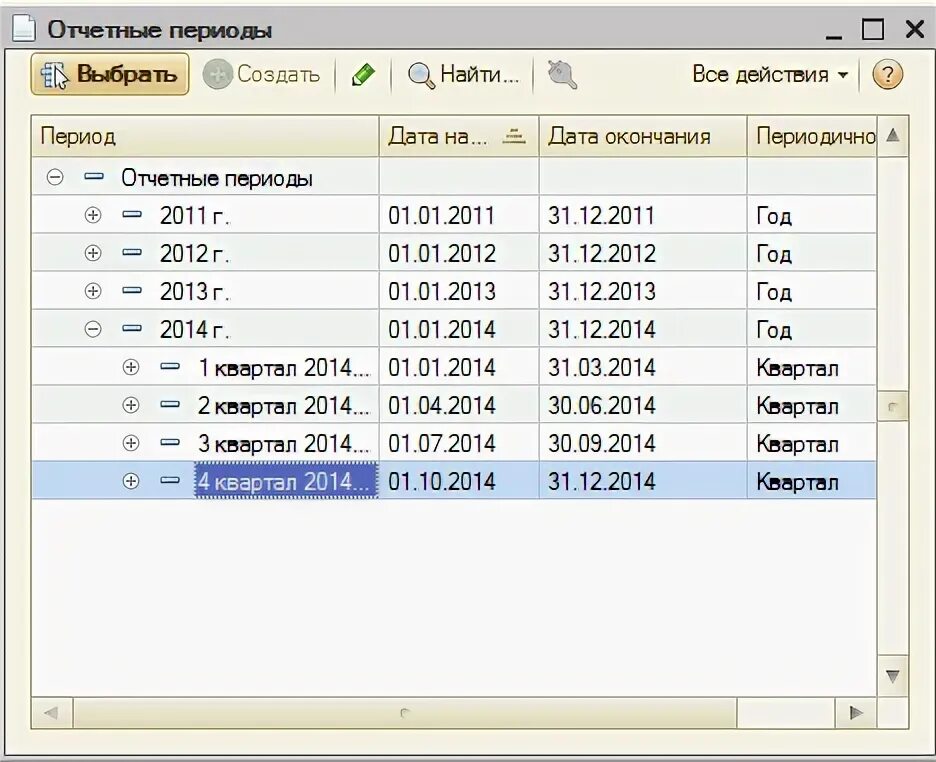This screenshot has height=762, width=936.
Task: Select the 2 квартал 2014 row
Action: coord(454,405)
